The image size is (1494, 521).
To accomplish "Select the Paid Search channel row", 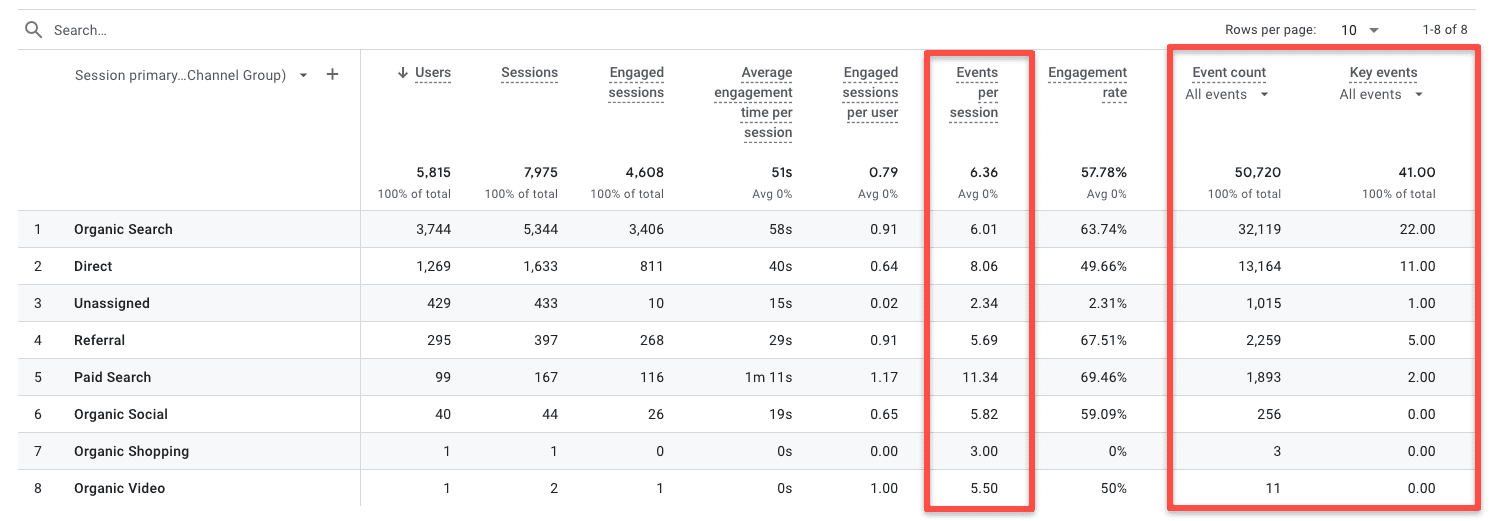I will [x=112, y=377].
